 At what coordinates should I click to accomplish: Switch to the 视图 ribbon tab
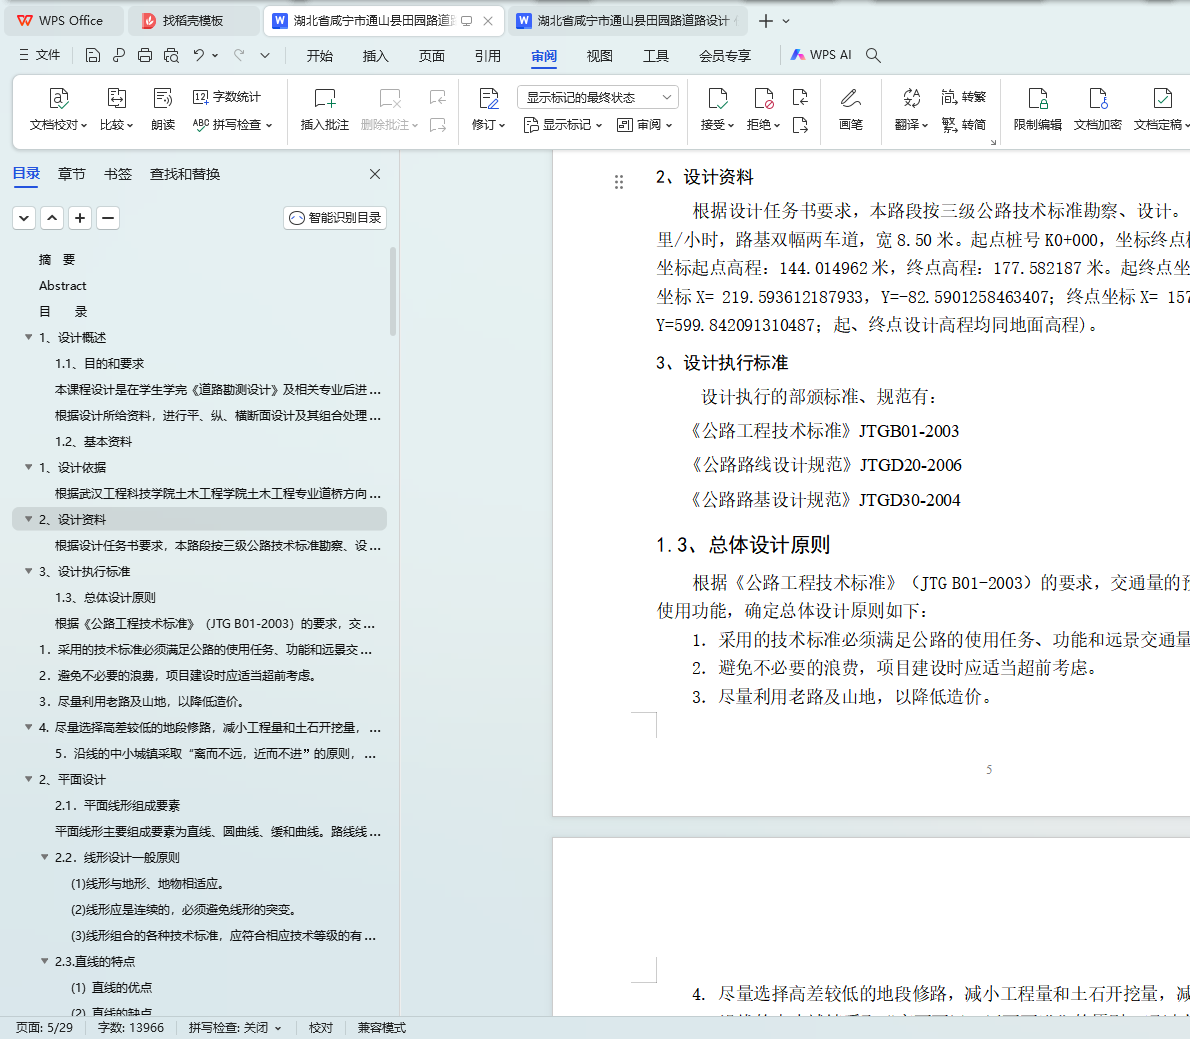pos(600,55)
